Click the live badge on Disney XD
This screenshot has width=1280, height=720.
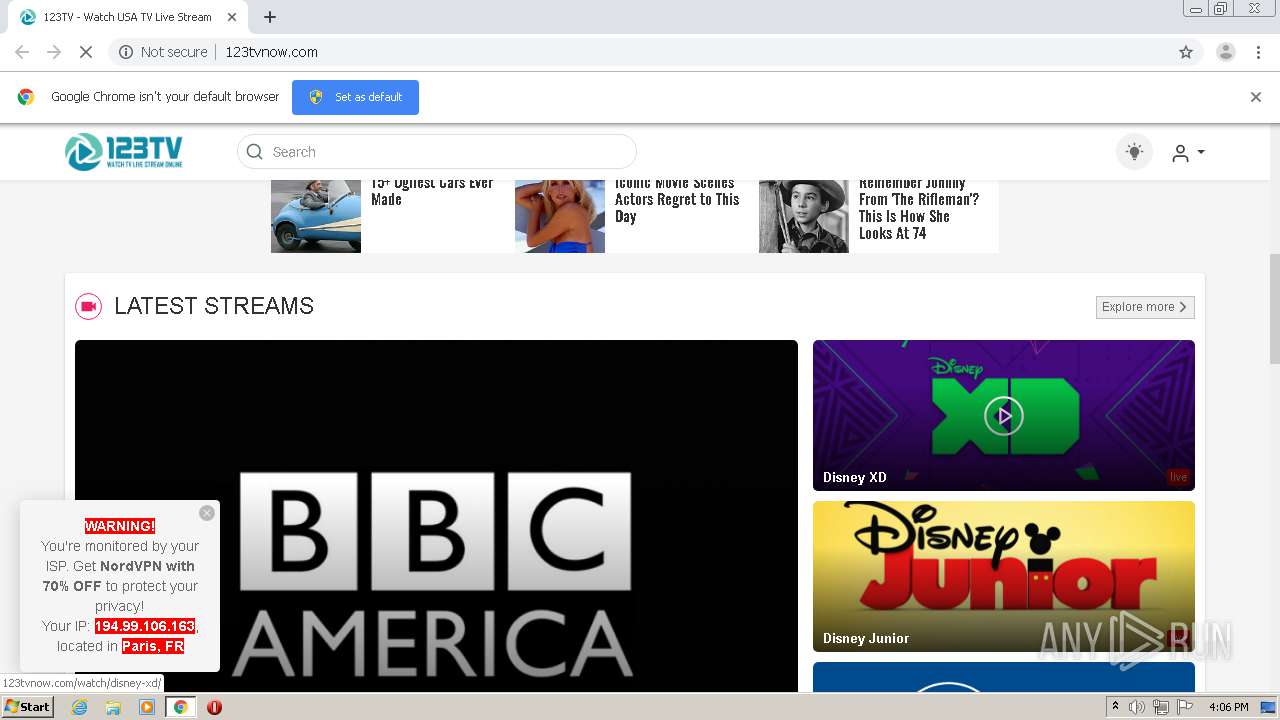click(1178, 477)
